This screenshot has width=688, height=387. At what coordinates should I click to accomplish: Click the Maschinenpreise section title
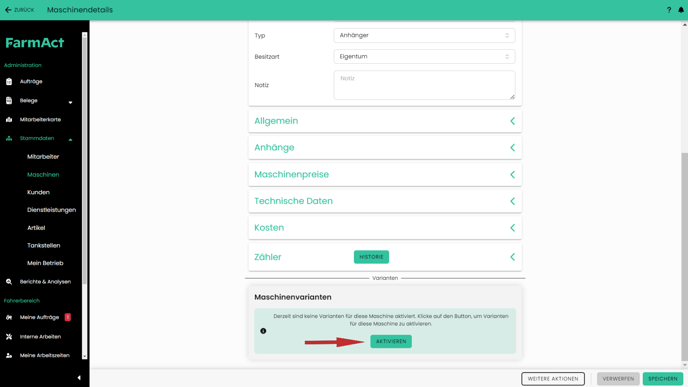[291, 175]
